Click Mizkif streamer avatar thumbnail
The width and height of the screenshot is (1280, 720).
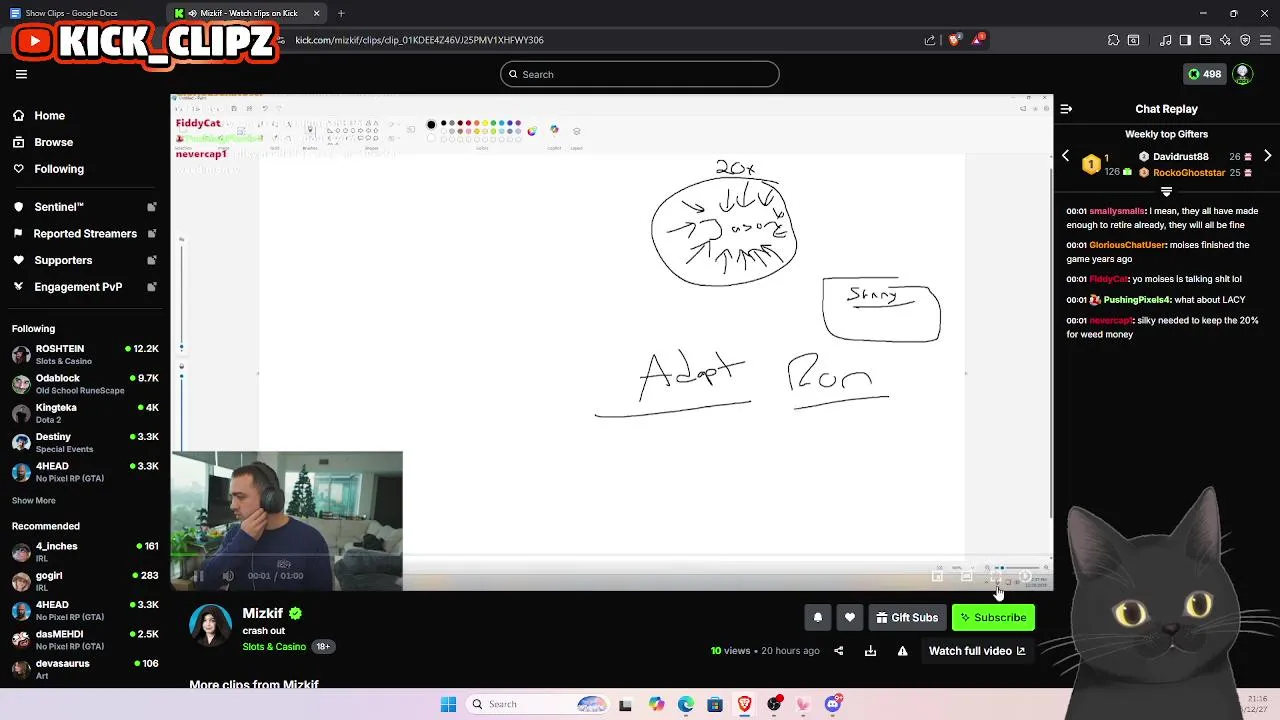[x=210, y=626]
